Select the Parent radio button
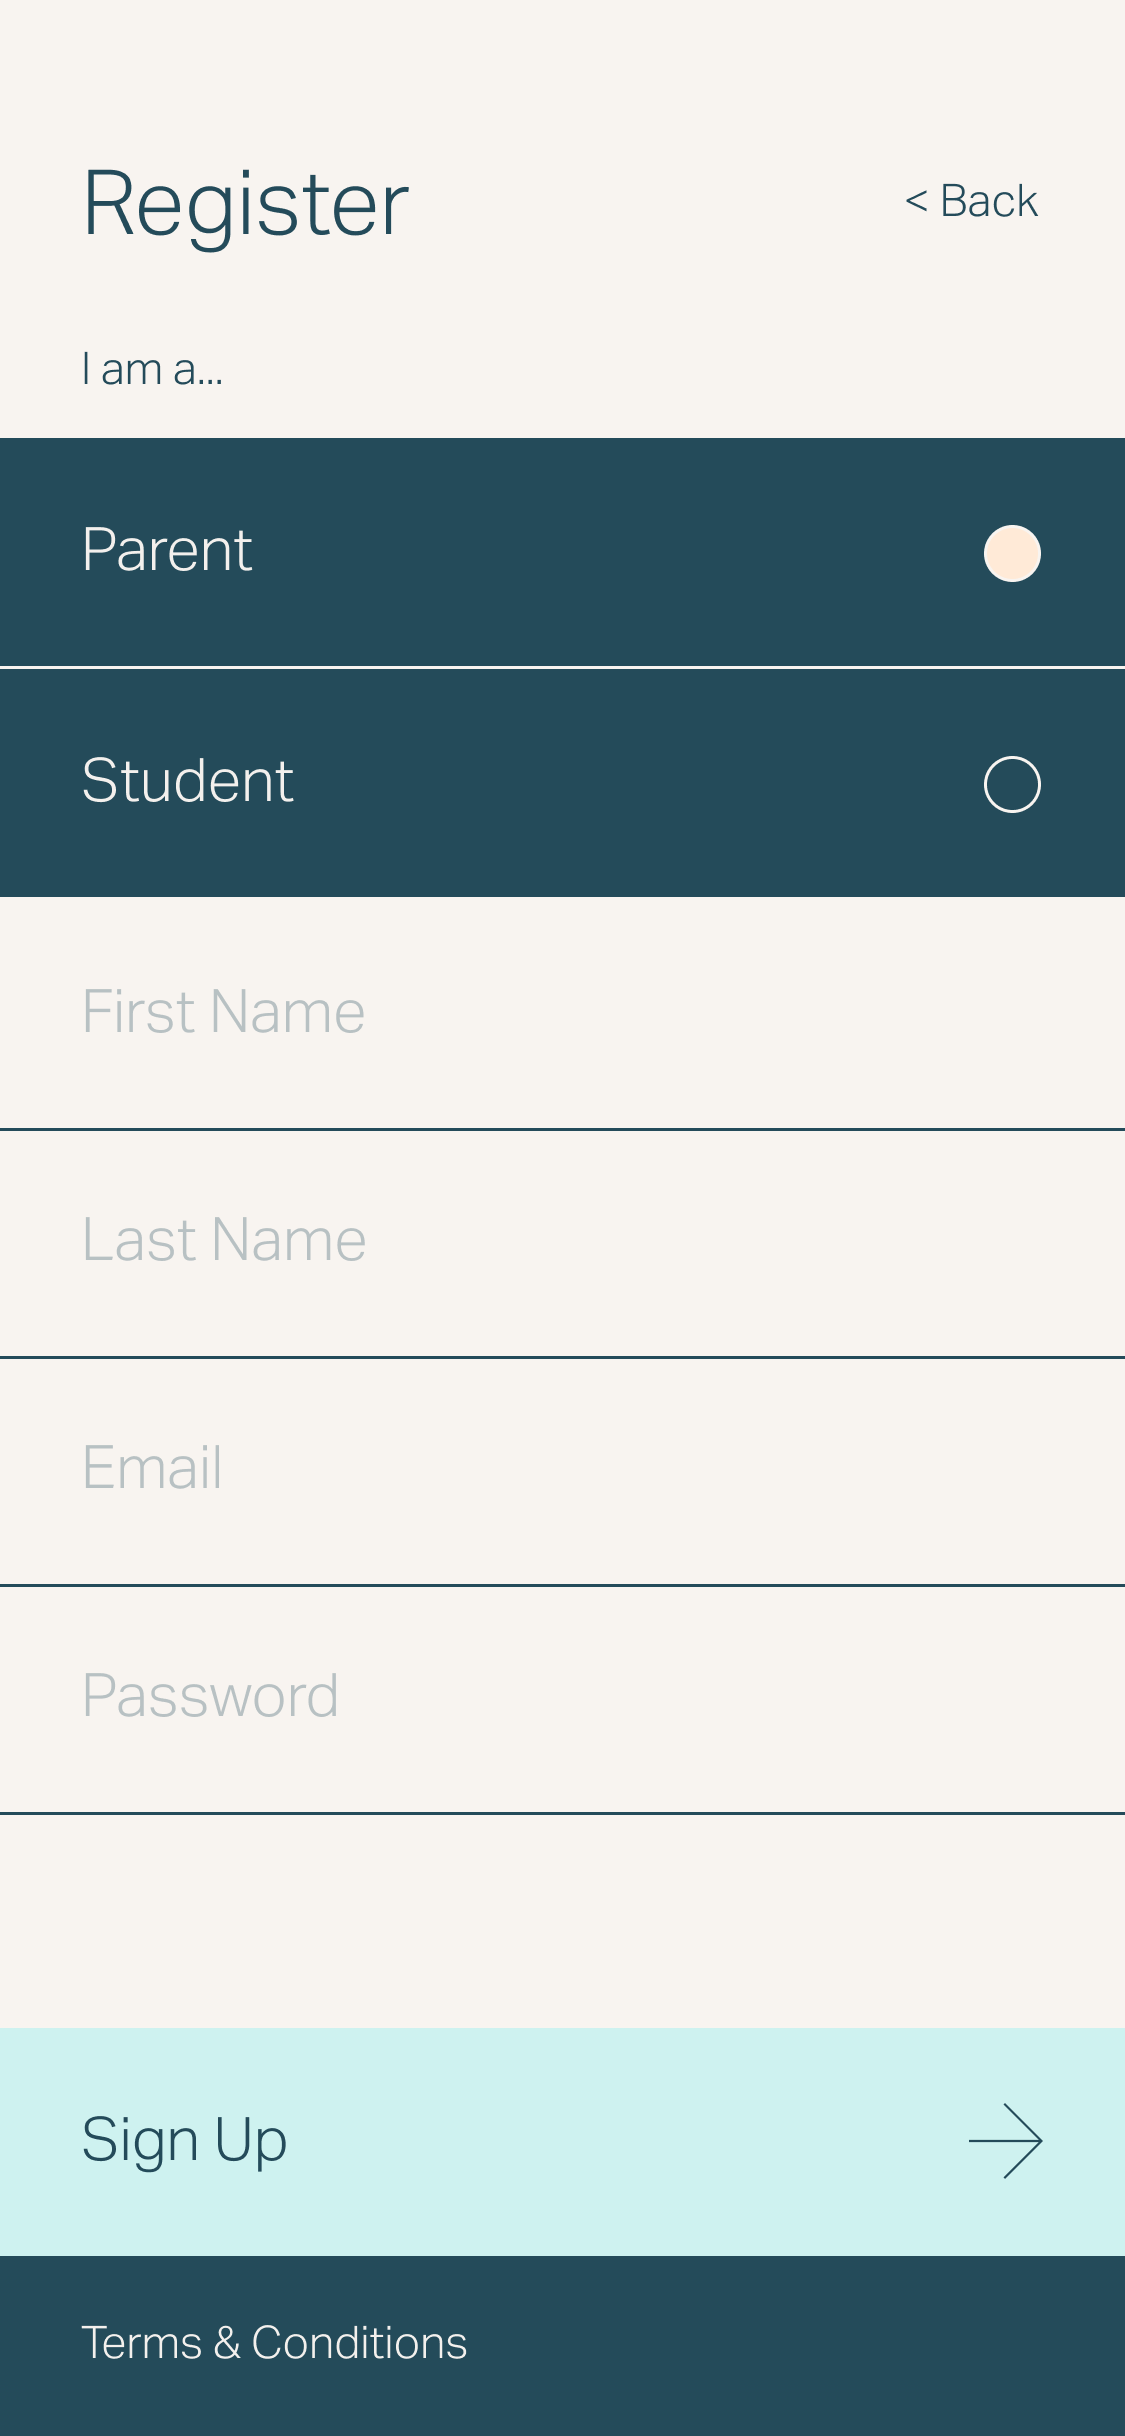This screenshot has width=1125, height=2436. [x=1012, y=553]
